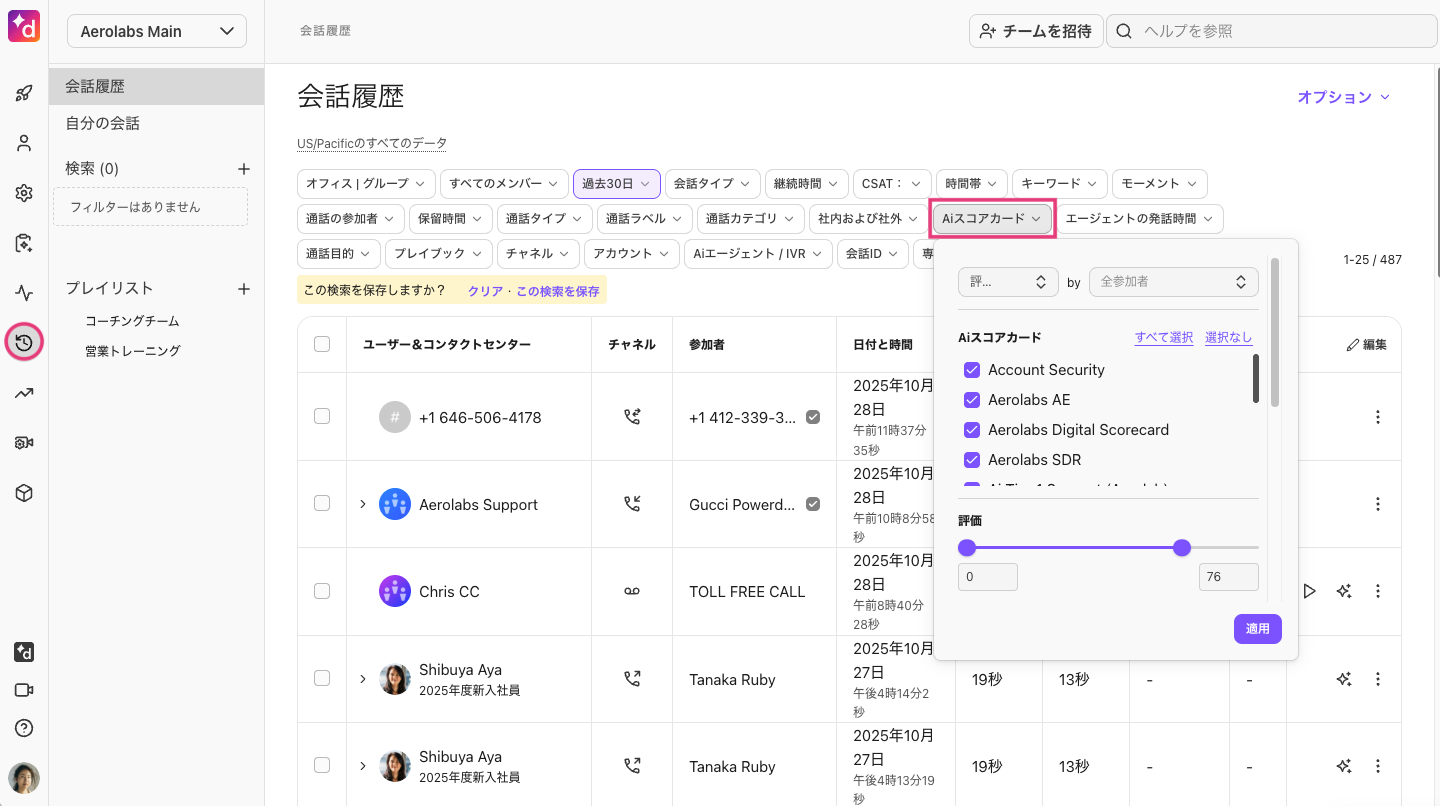Click the 適用 apply button

(1258, 629)
